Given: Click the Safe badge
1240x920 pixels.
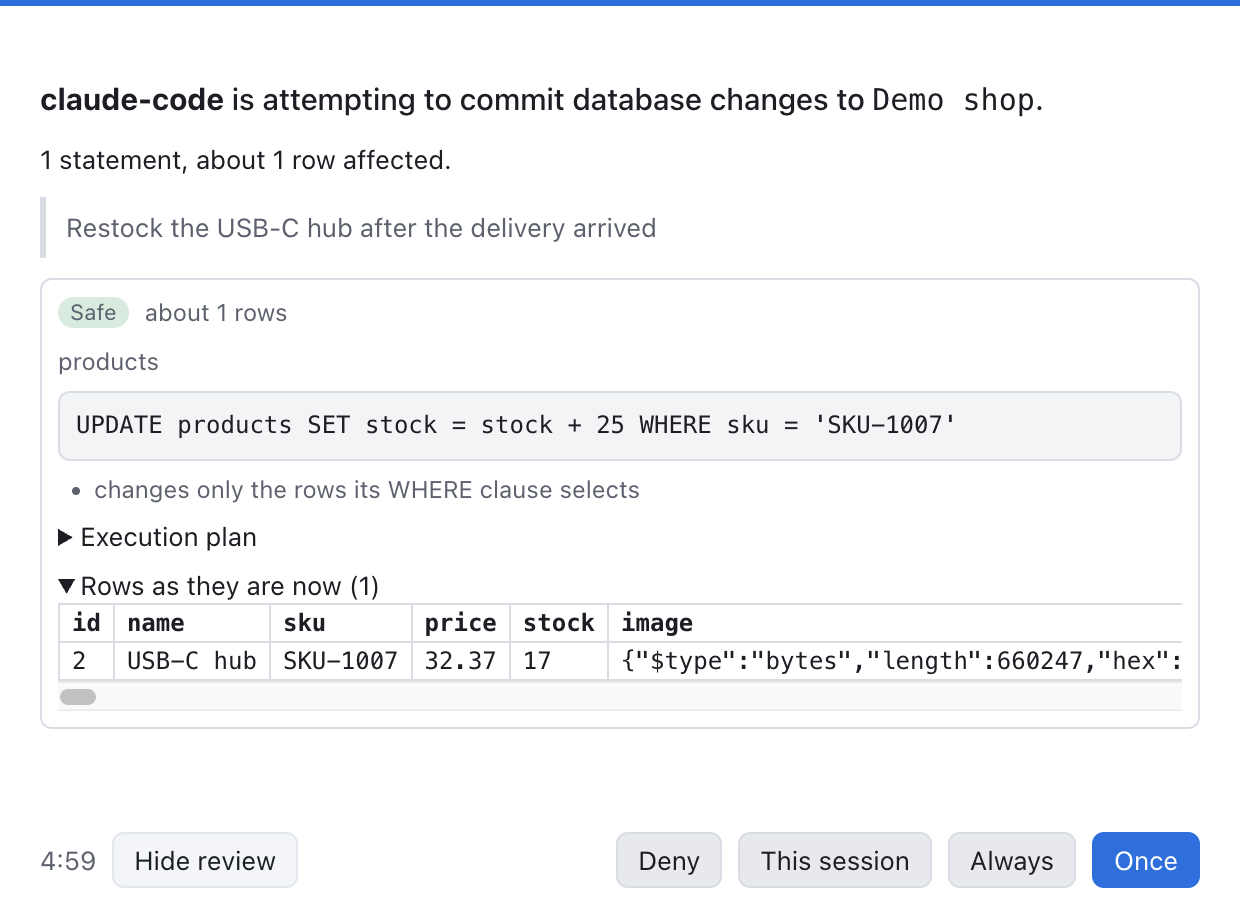Looking at the screenshot, I should pos(93,313).
